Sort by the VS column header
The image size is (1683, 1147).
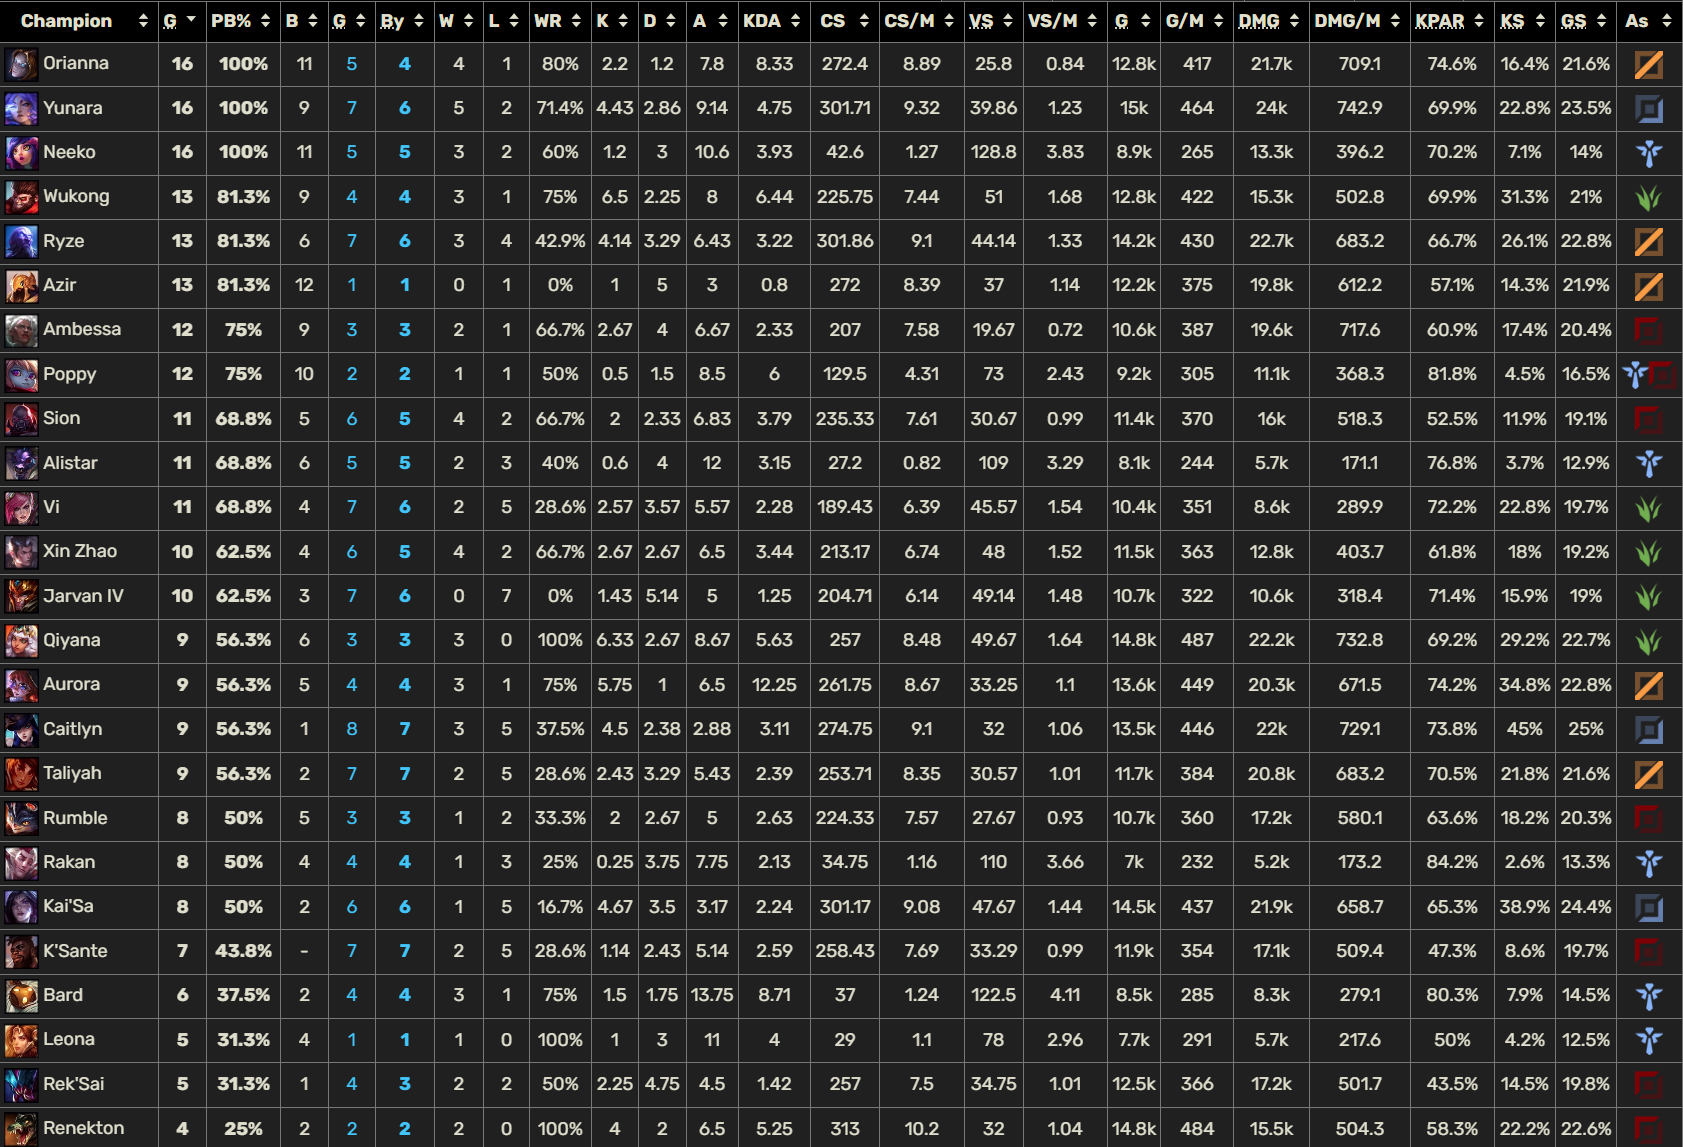point(992,21)
